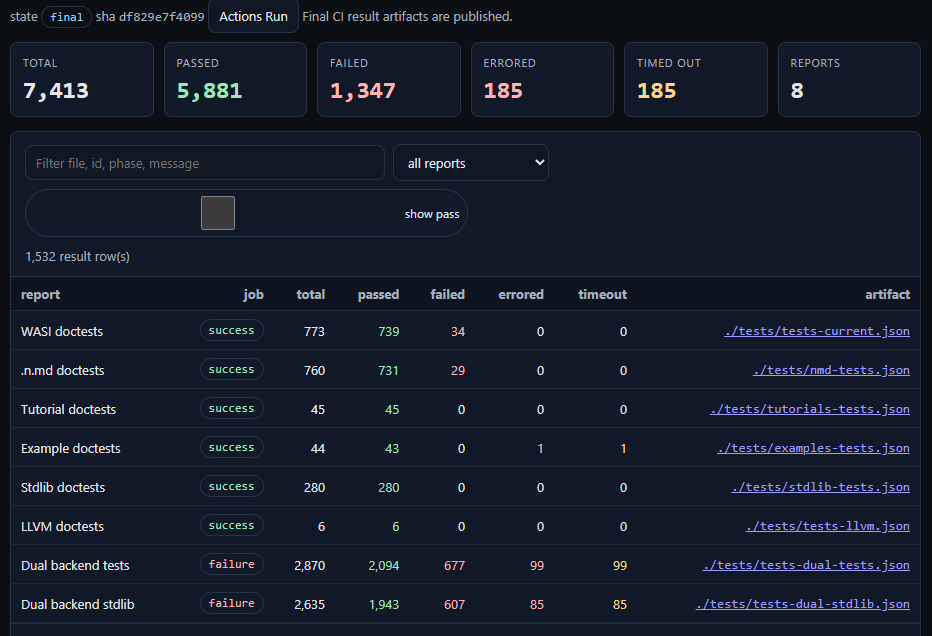Click the 'artifact' column header
The image size is (932, 636).
tap(887, 295)
